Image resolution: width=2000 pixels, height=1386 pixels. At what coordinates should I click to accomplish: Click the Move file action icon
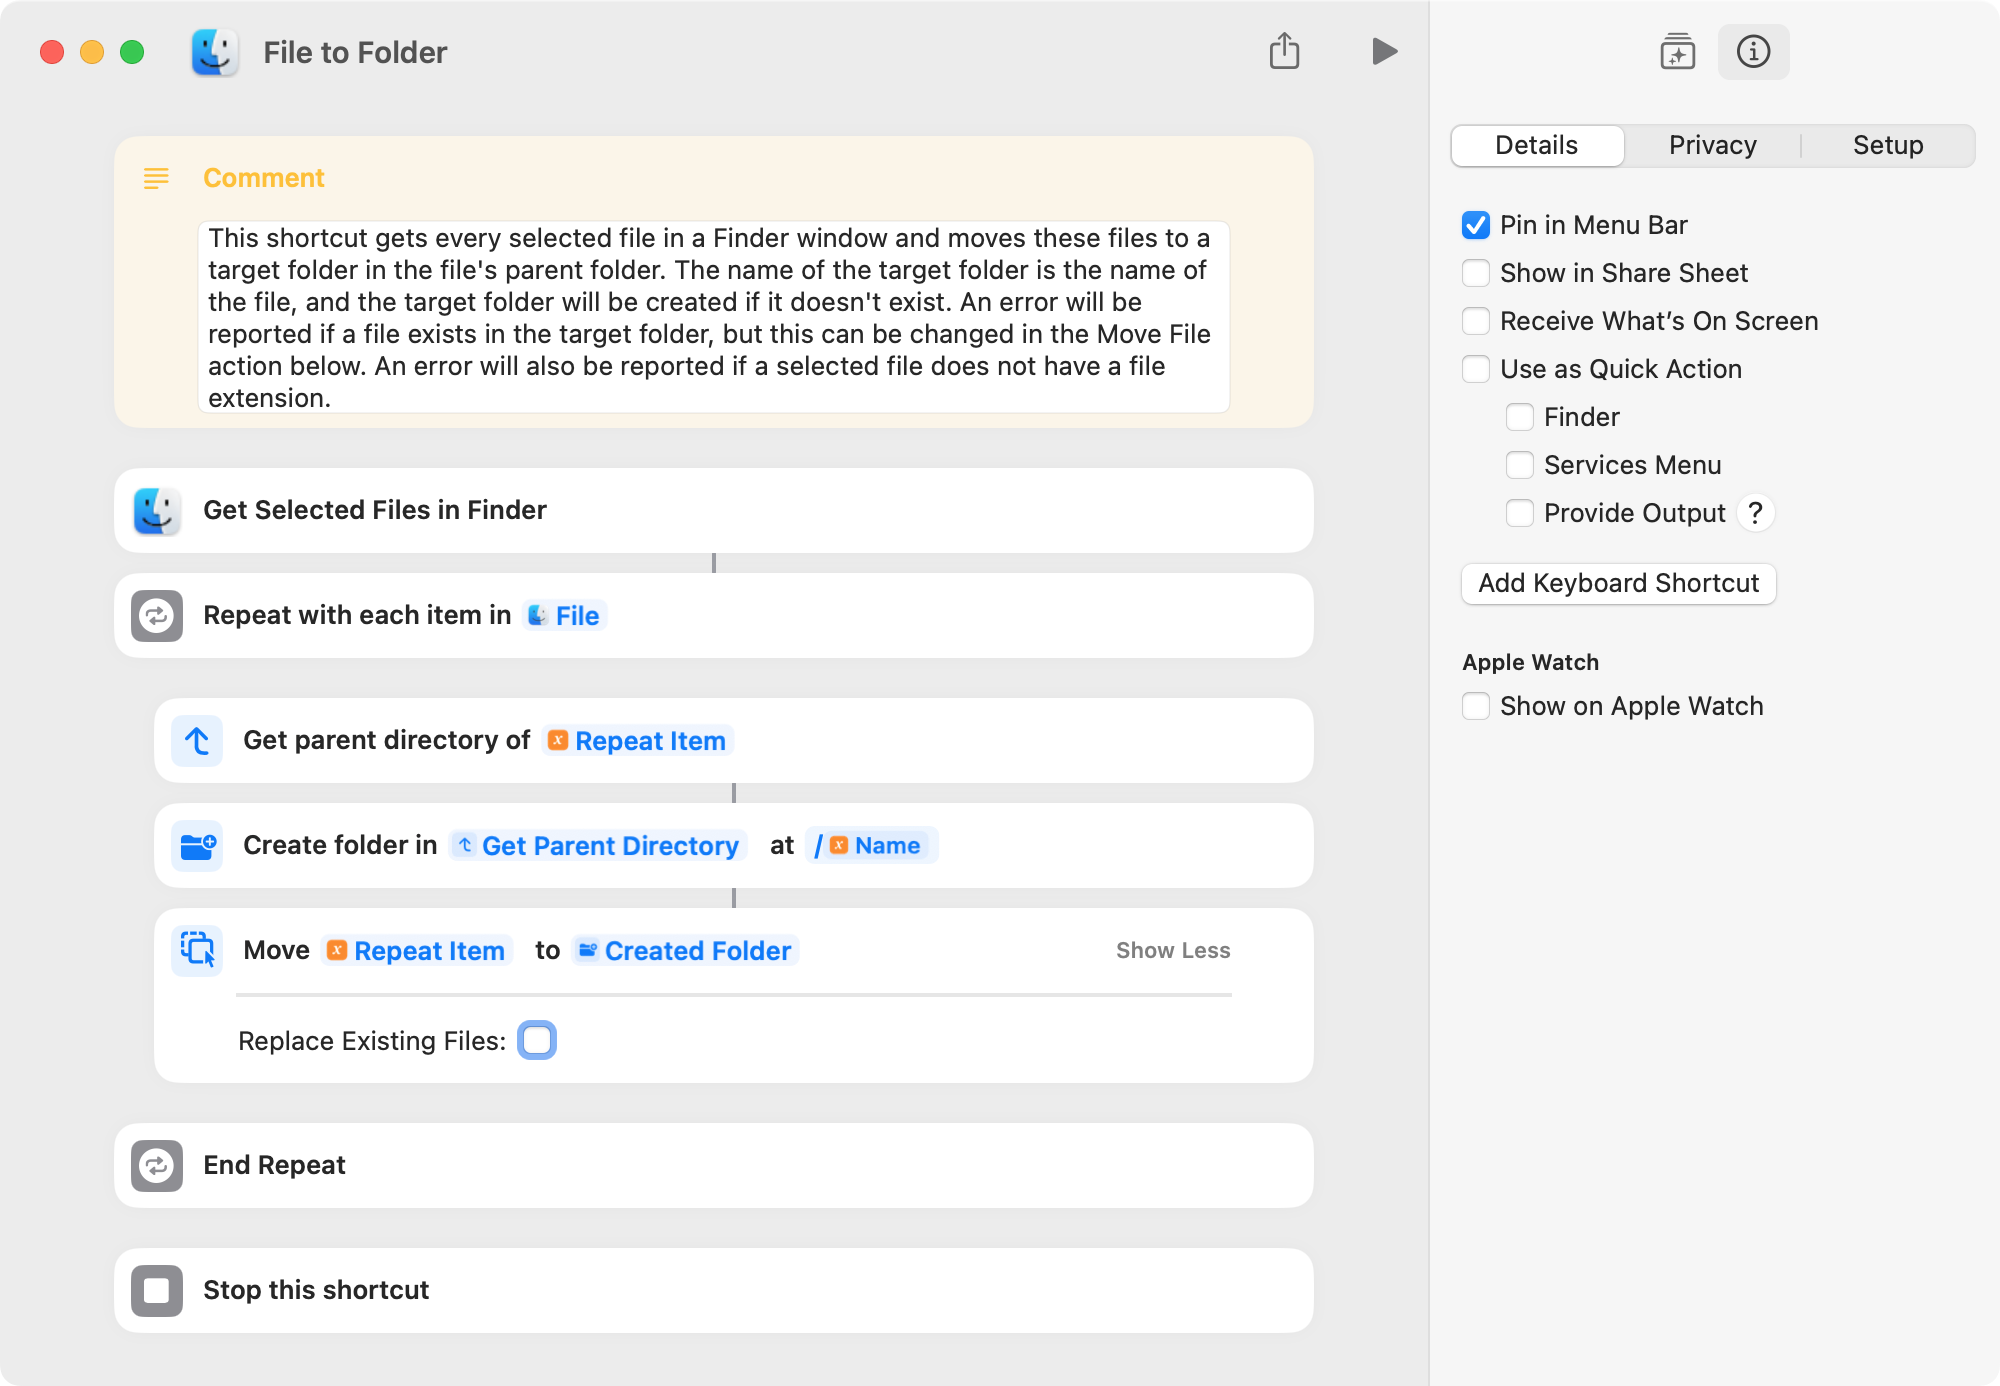197,950
